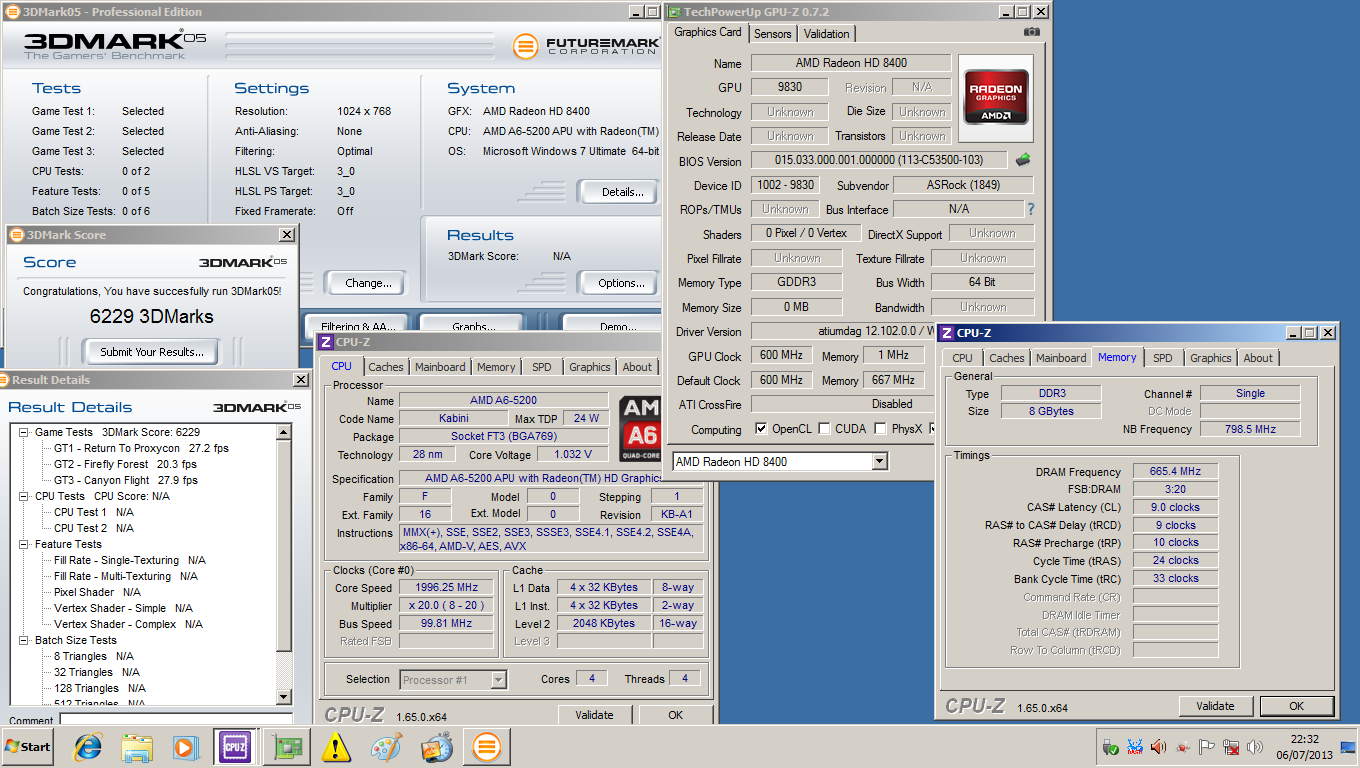1360x768 pixels.
Task: Open the SPD tab in CPU-Z memory window
Action: [x=1162, y=358]
